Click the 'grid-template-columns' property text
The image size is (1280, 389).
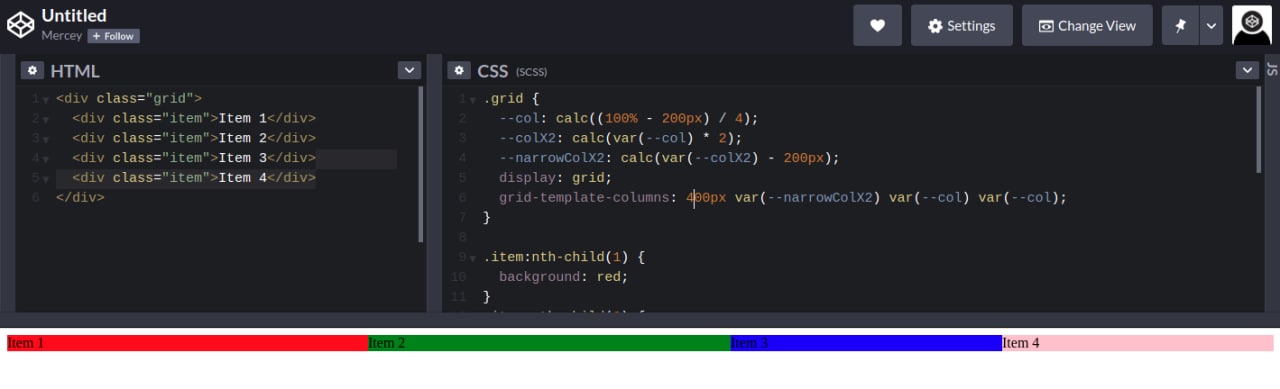point(584,198)
